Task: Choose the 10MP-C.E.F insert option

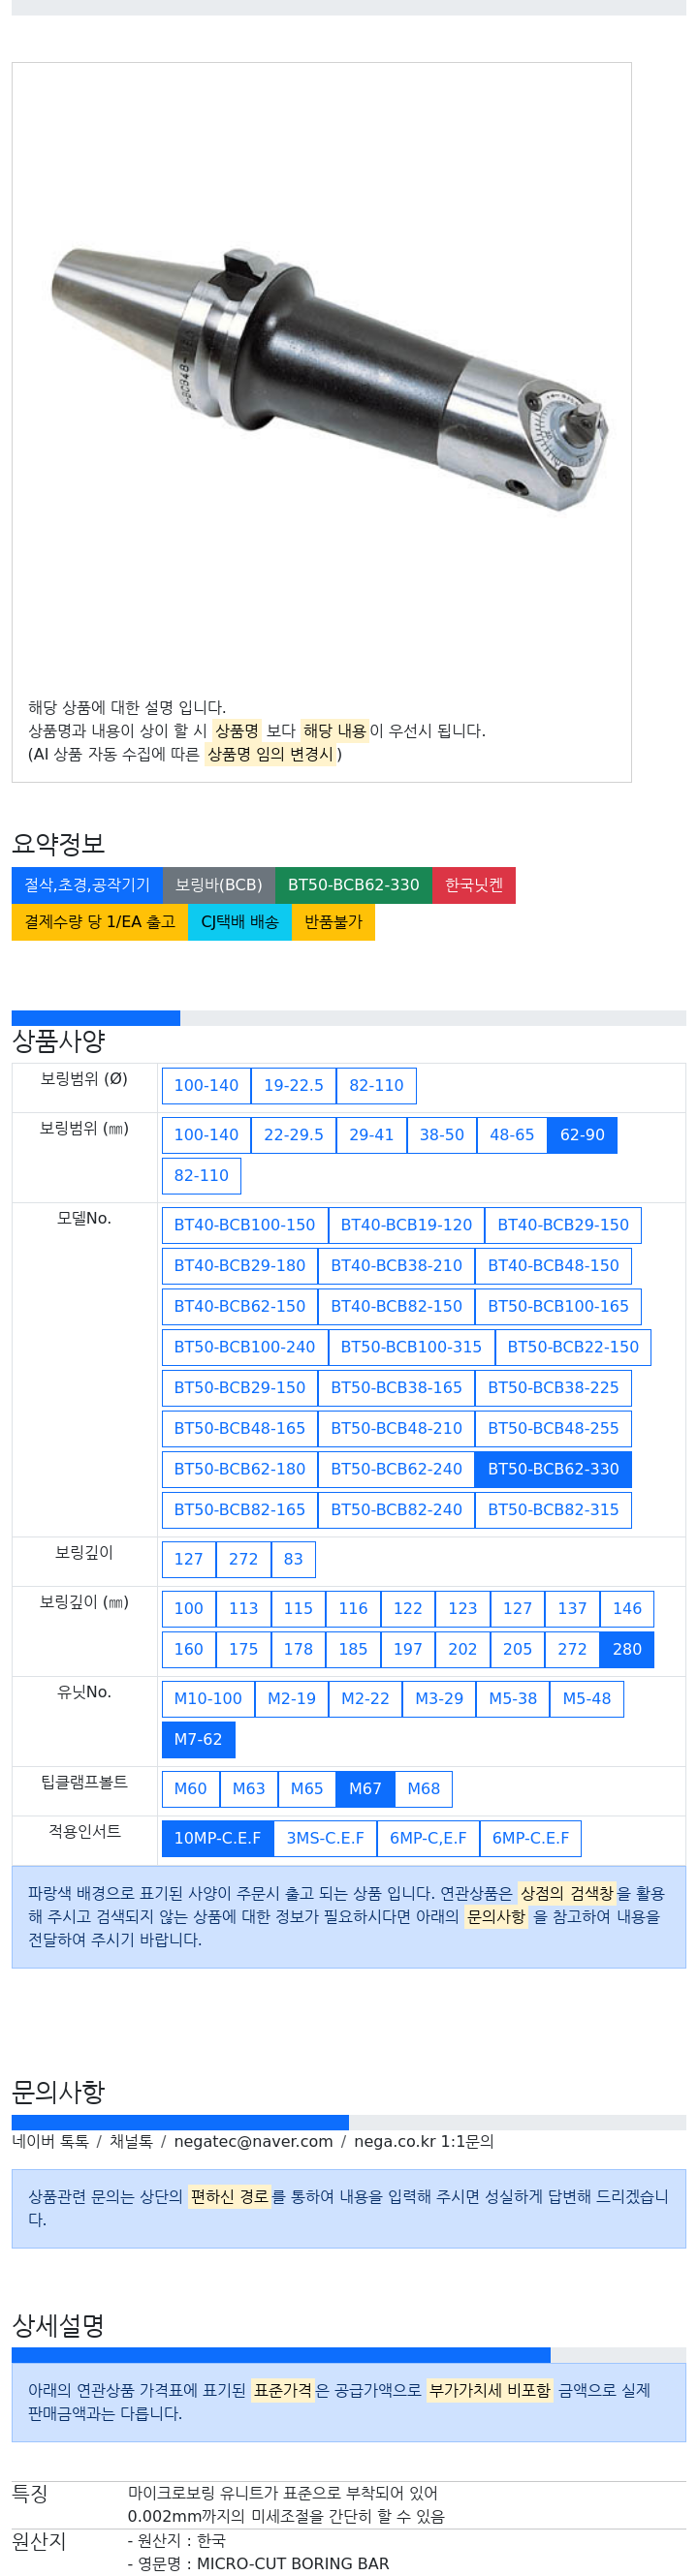Action: tap(217, 1838)
